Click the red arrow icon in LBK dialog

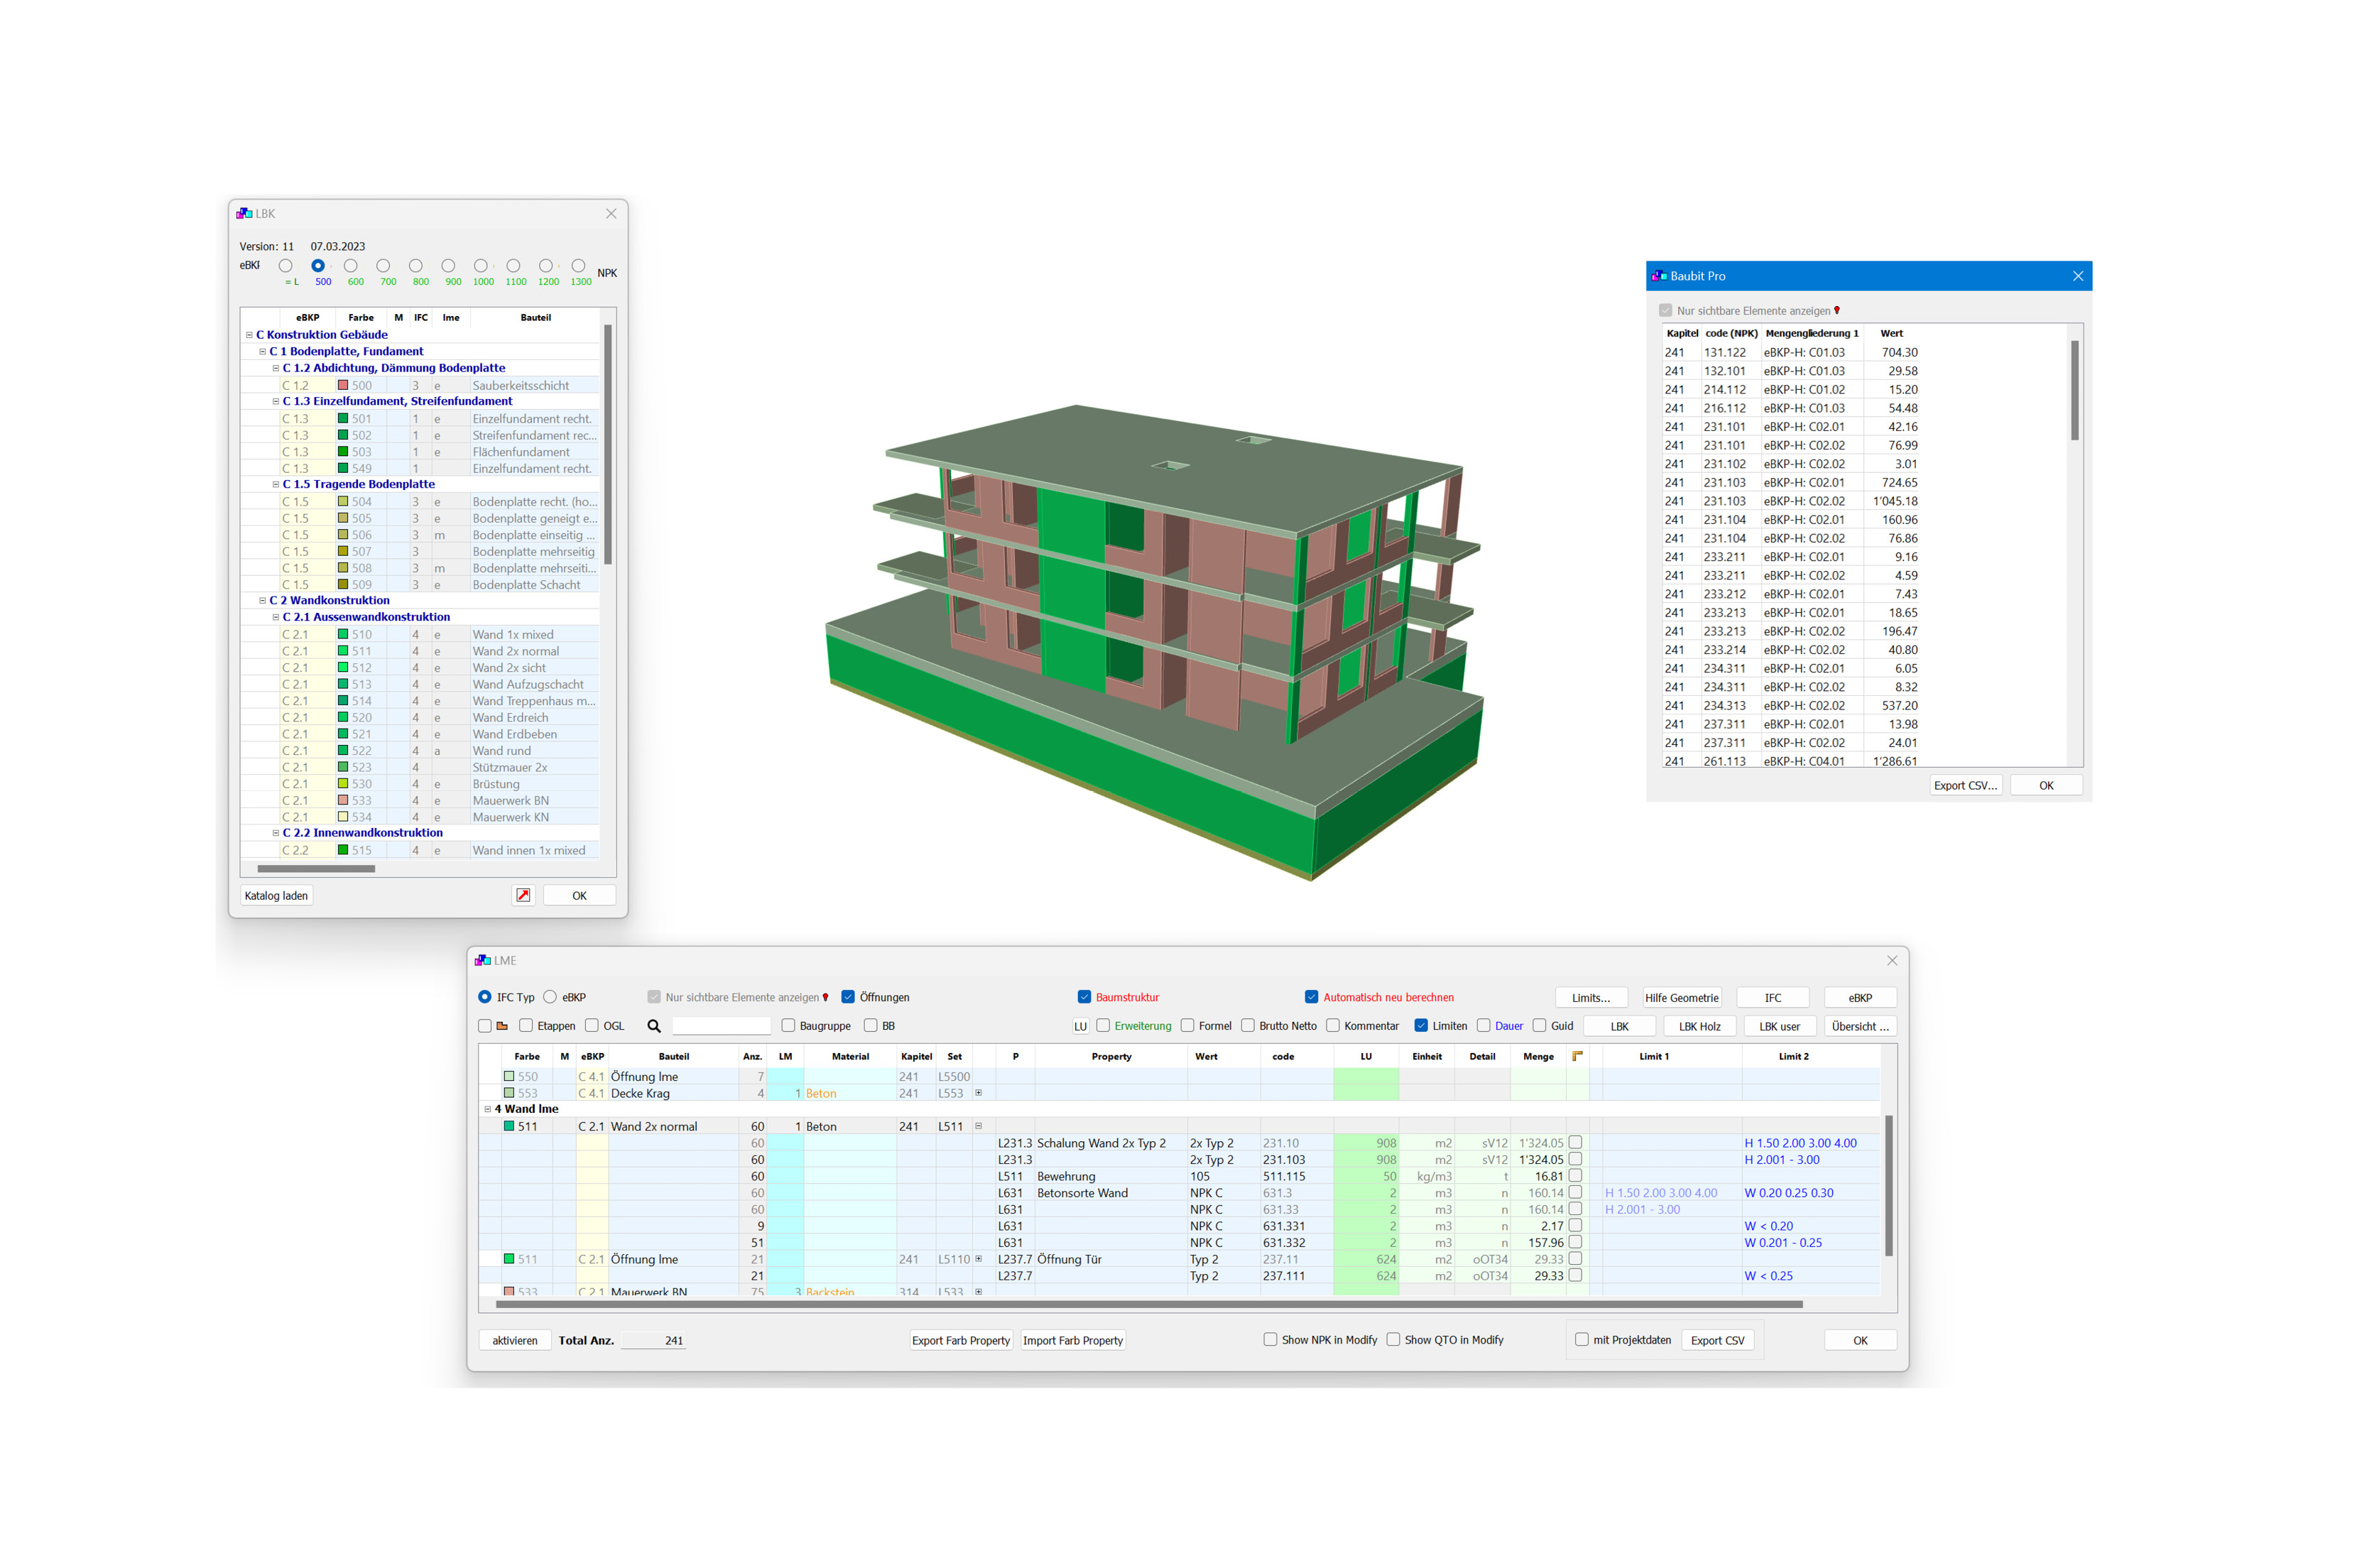coord(523,895)
